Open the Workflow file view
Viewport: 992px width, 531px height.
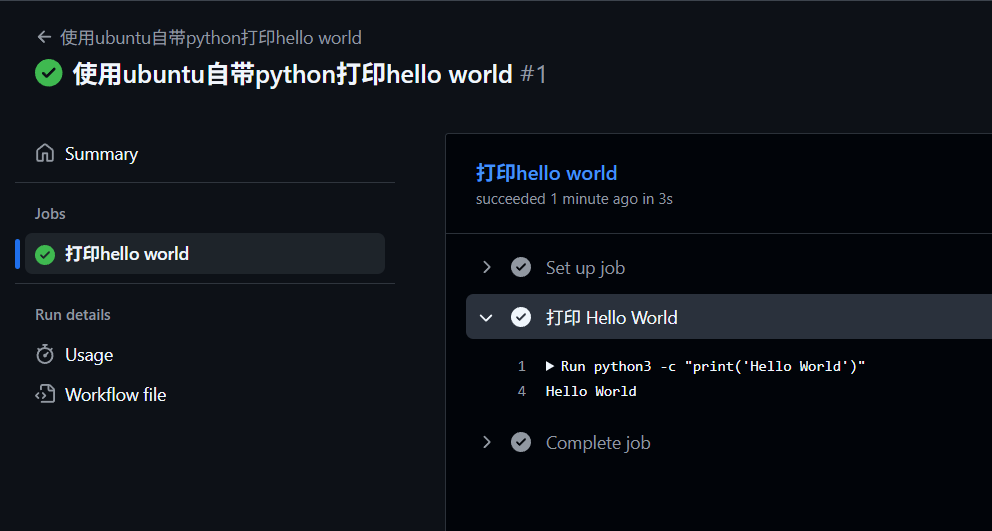pos(115,395)
